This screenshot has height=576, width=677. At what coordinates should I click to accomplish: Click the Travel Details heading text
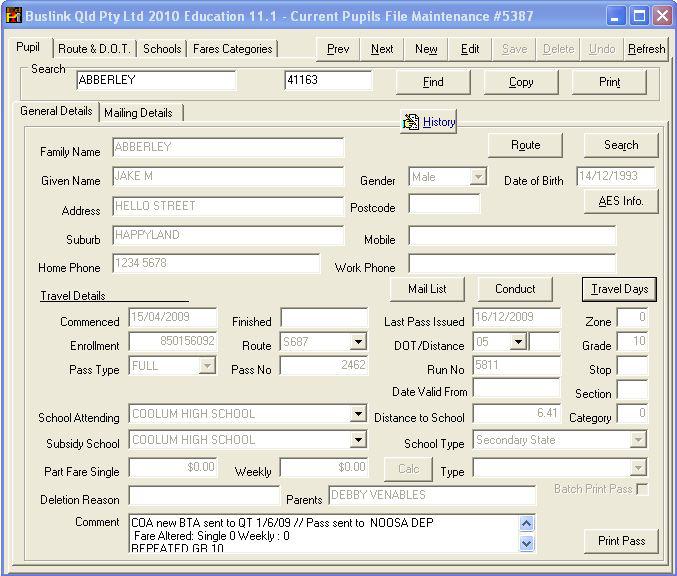[73, 296]
